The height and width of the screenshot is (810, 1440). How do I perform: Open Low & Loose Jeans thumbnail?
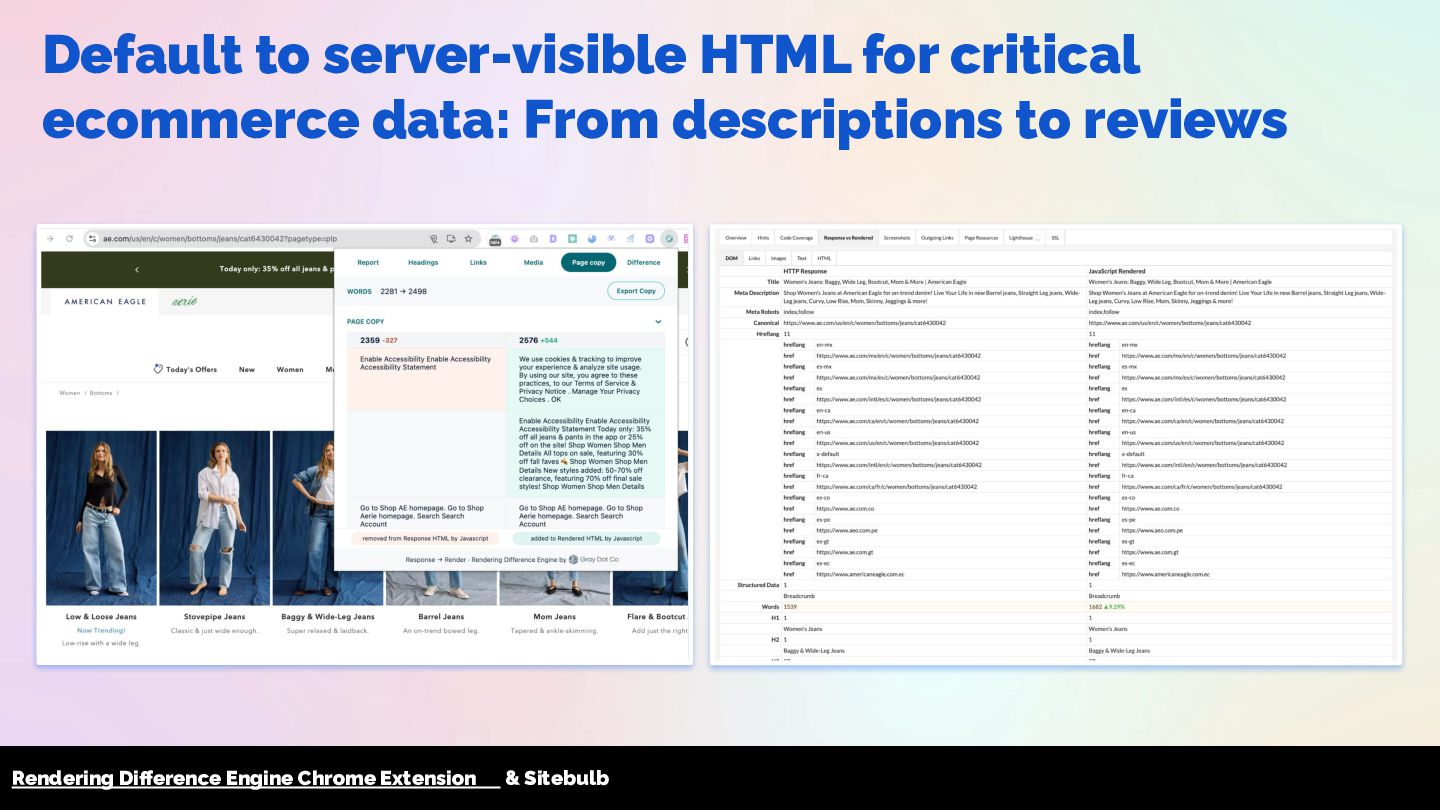101,517
